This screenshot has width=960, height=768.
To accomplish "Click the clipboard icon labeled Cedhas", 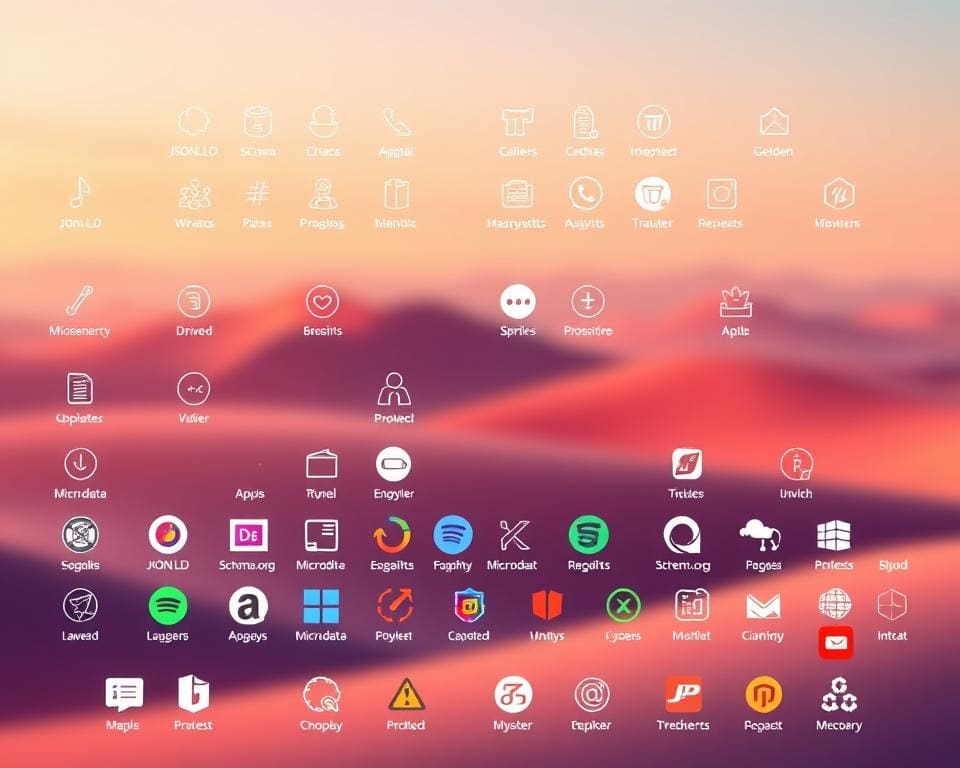I will [585, 121].
